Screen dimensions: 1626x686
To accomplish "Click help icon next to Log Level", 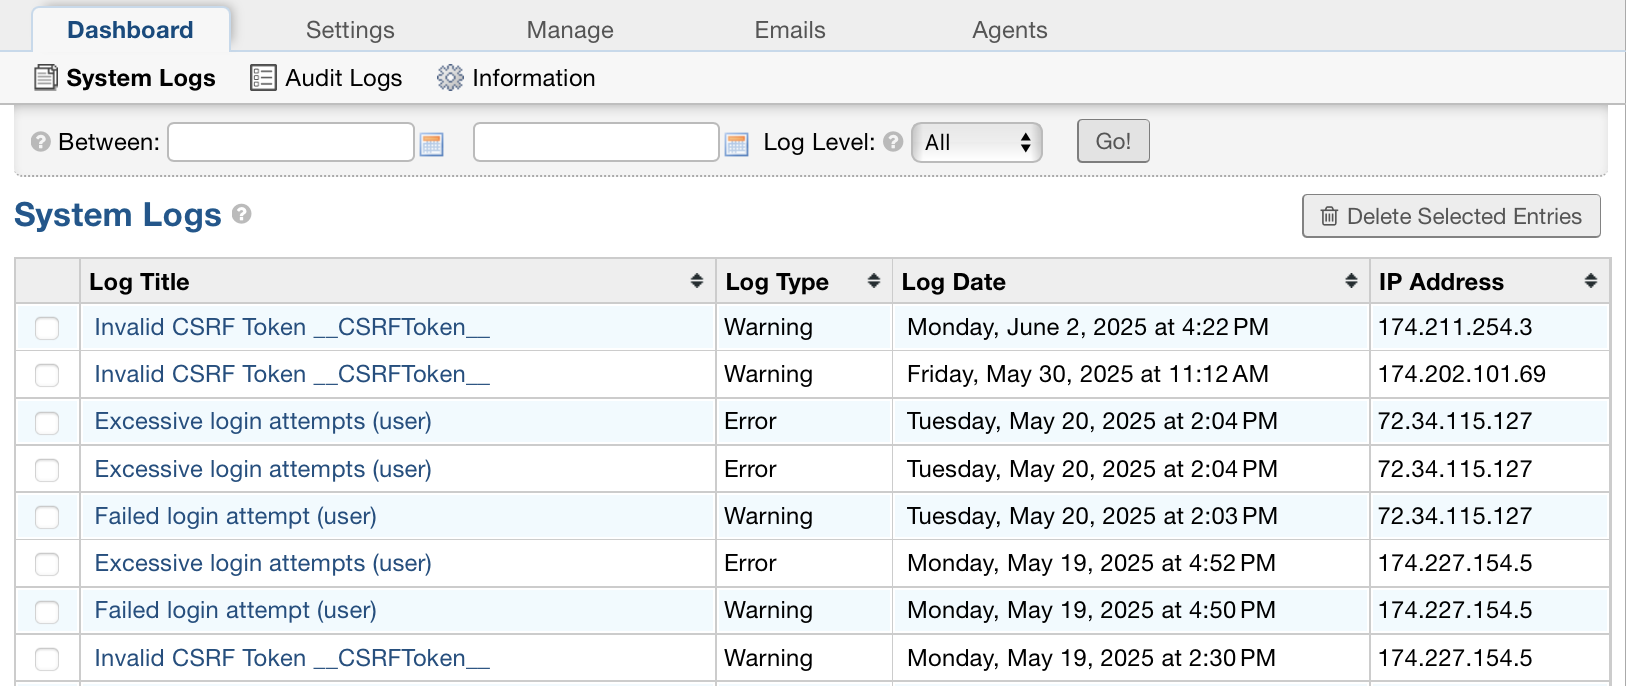I will pos(893,142).
